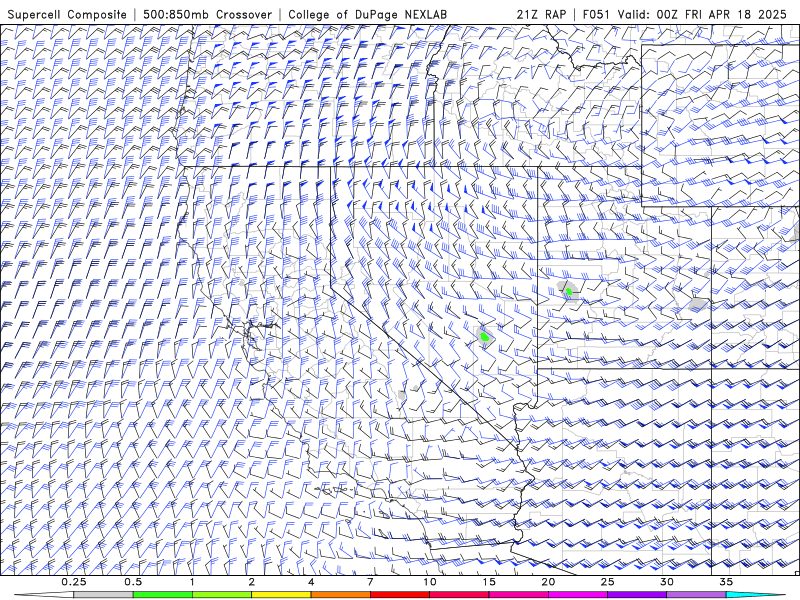Click the '4' color bar tick label
800x600 pixels.
click(x=311, y=582)
